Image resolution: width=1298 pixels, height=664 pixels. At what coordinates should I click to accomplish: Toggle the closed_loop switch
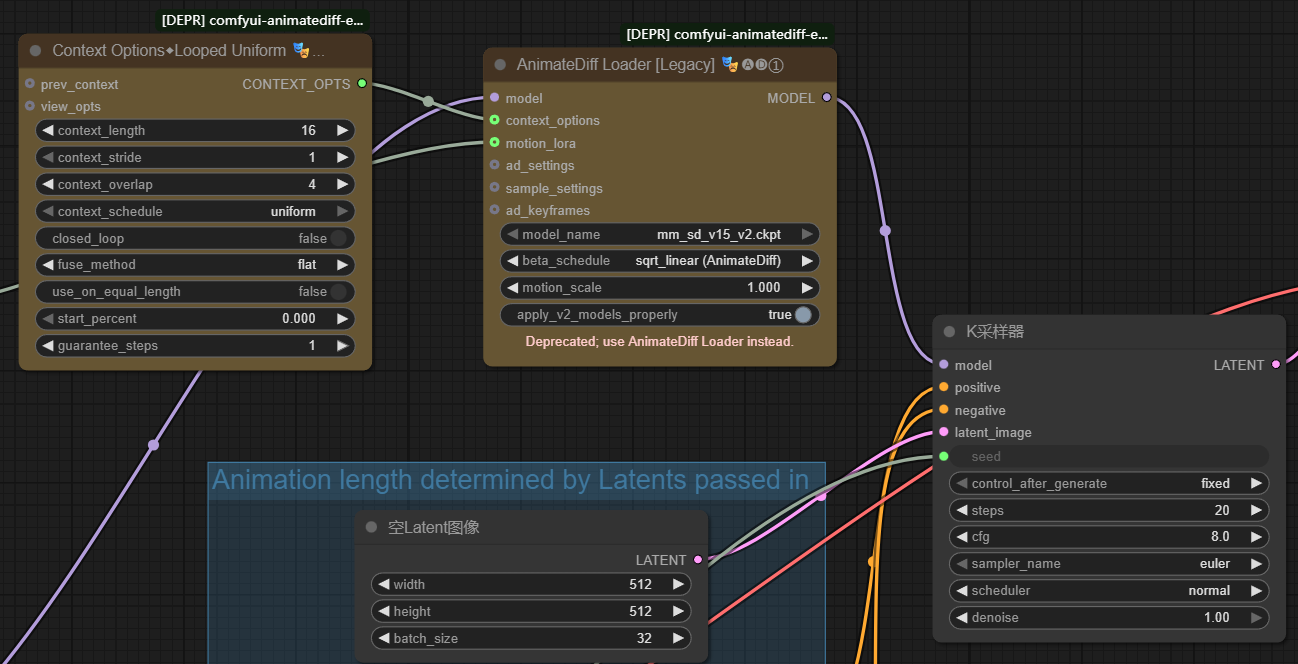[x=339, y=238]
